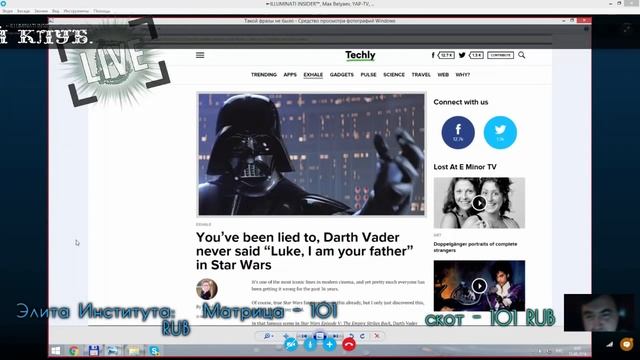The height and width of the screenshot is (360, 640).
Task: Open the folder icon in taskbar
Action: click(x=134, y=350)
